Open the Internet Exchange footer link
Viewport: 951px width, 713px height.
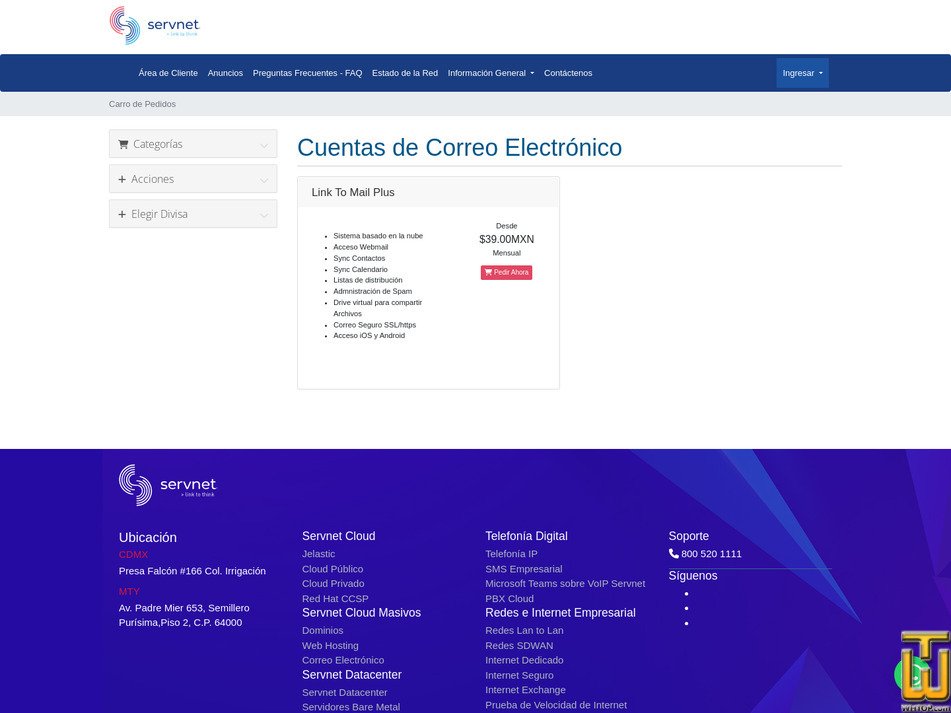click(525, 690)
